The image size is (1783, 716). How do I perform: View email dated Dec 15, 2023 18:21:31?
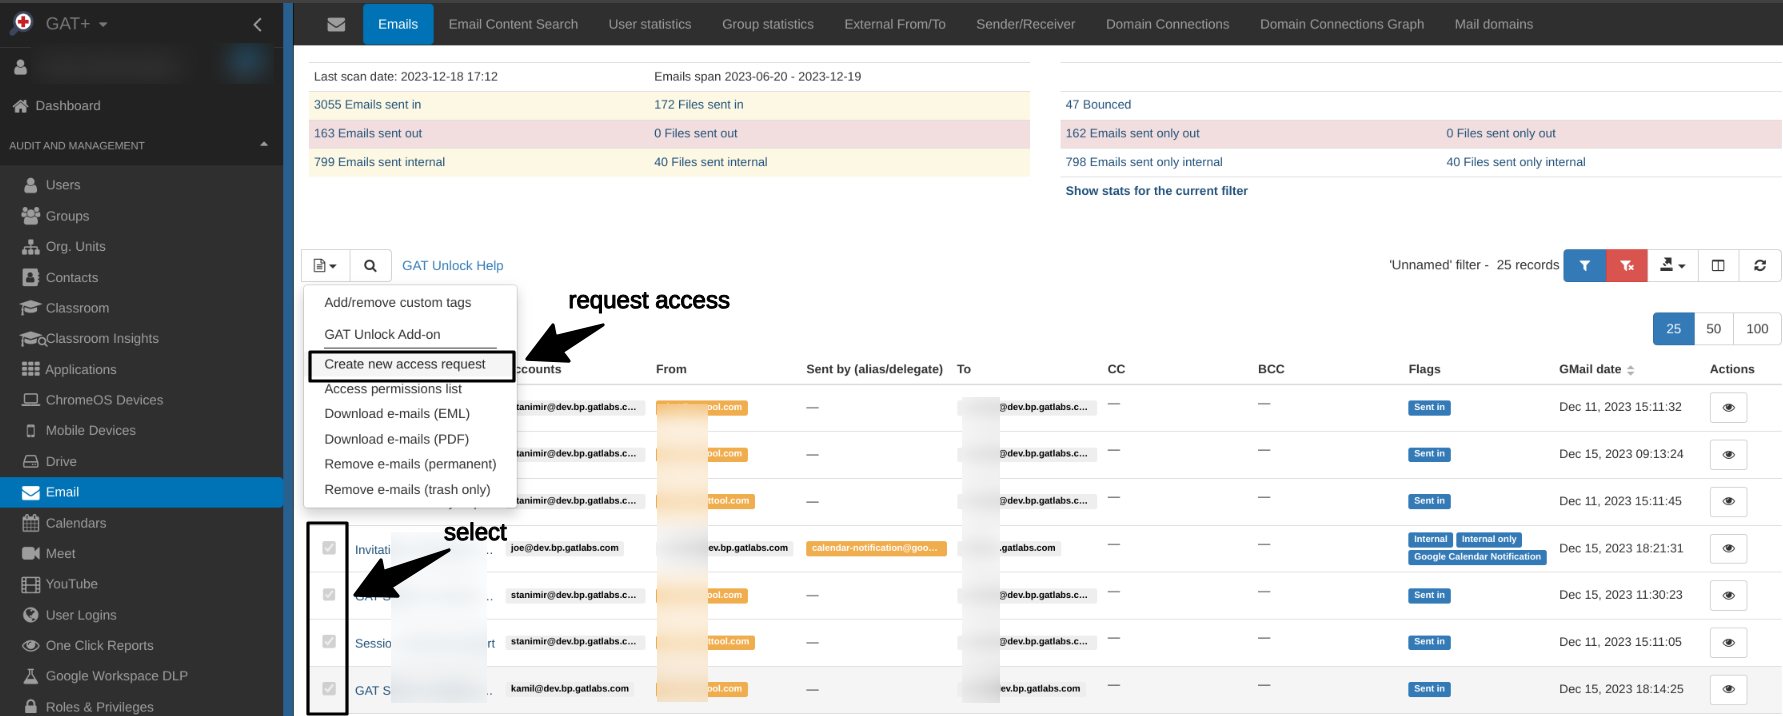point(1728,549)
